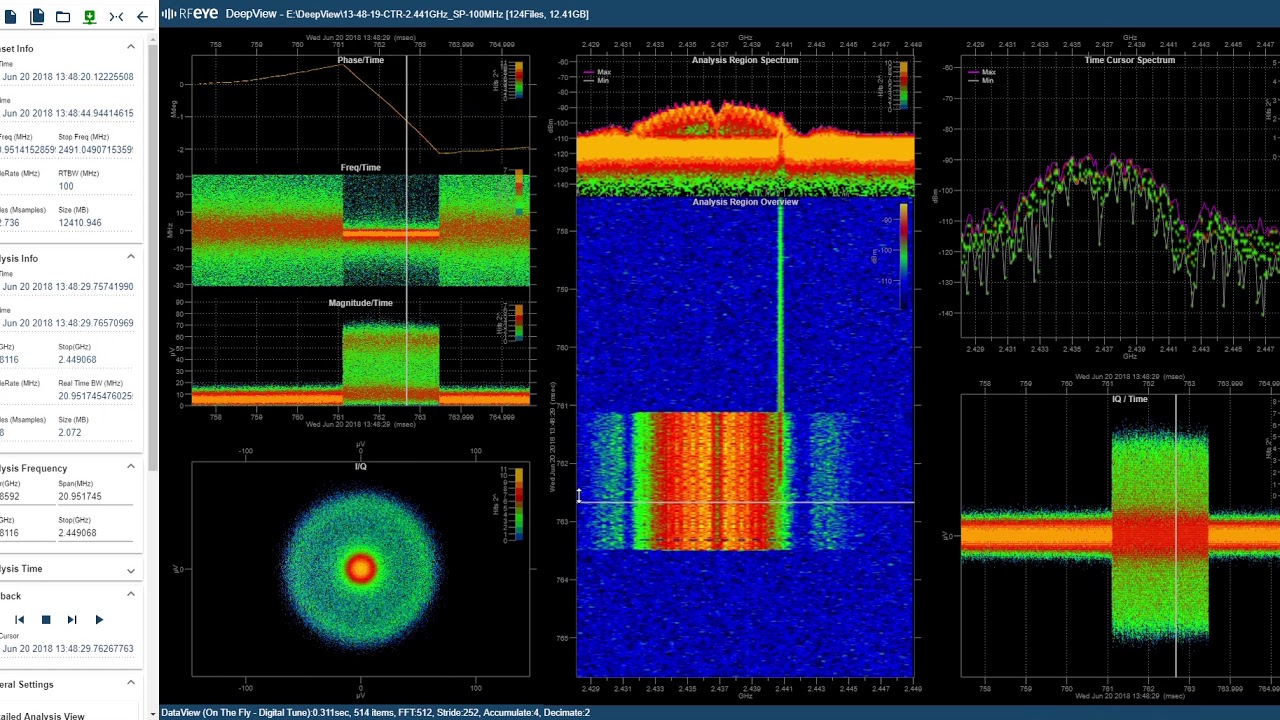Collapse the Analysis Info section
The width and height of the screenshot is (1280, 720).
click(x=130, y=257)
